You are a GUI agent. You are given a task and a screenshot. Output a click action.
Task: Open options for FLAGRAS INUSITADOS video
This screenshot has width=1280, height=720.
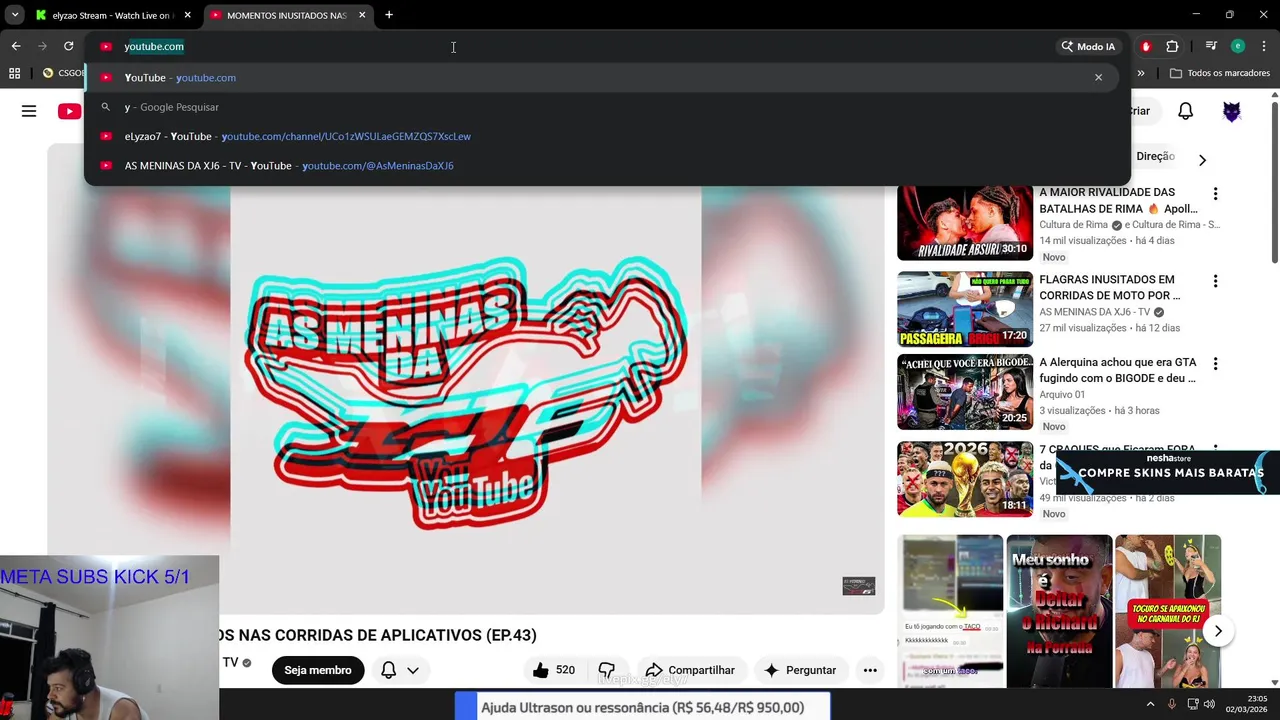point(1215,282)
